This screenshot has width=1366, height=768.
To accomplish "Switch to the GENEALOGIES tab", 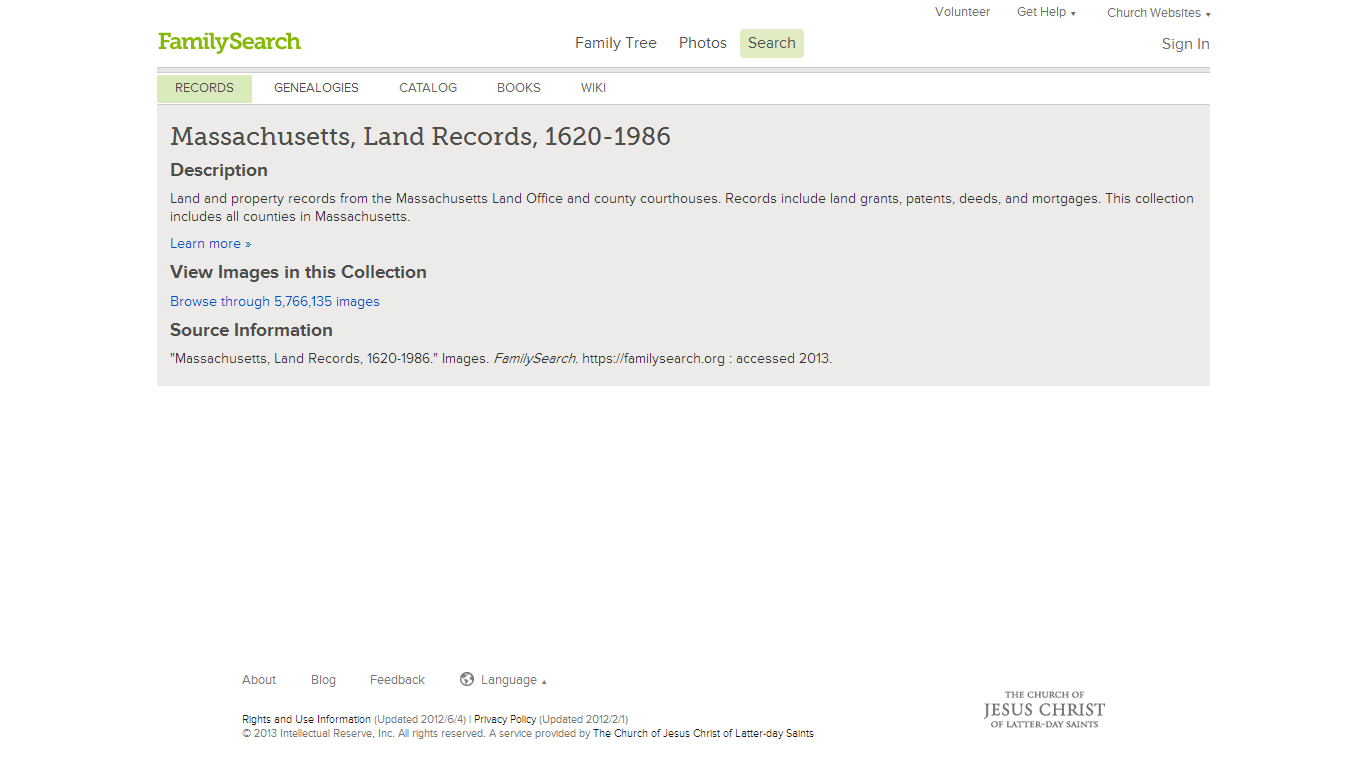I will (x=316, y=88).
